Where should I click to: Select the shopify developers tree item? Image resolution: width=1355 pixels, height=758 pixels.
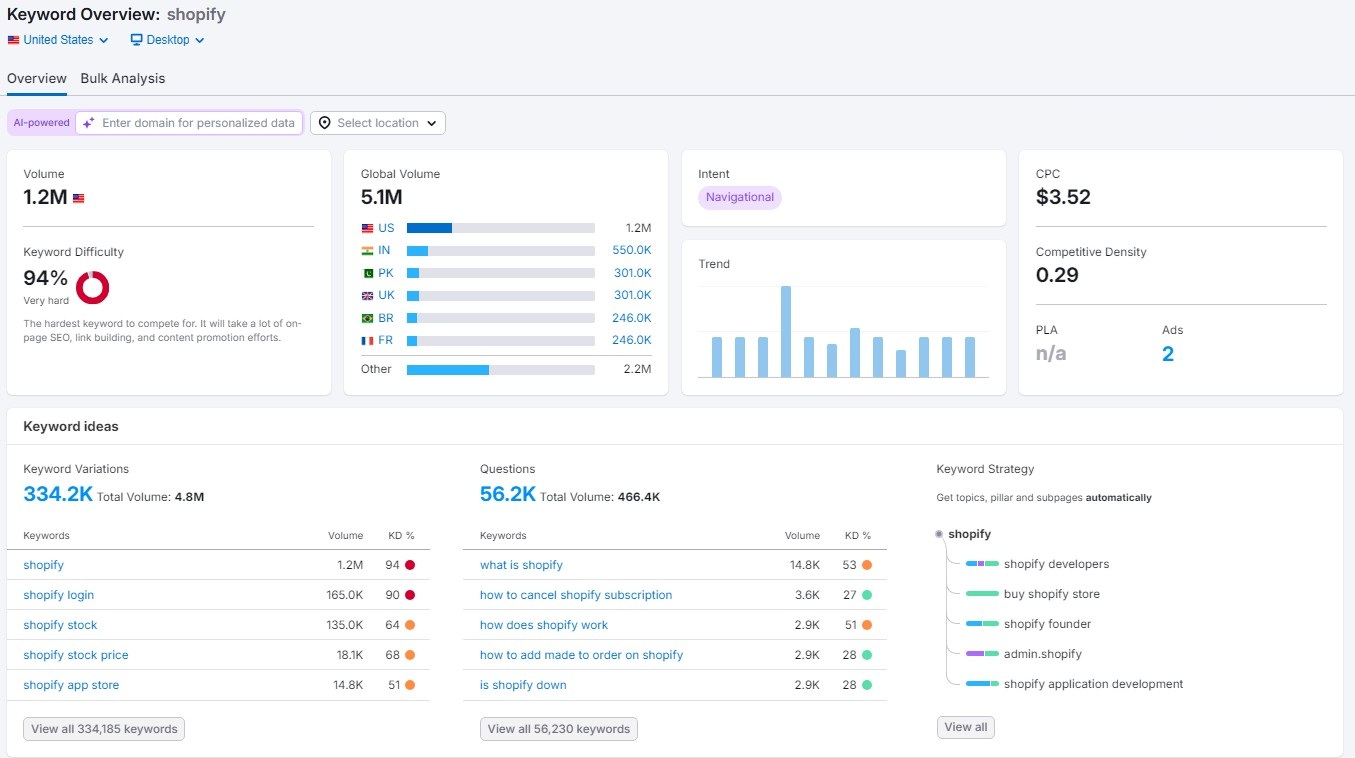(x=1056, y=564)
